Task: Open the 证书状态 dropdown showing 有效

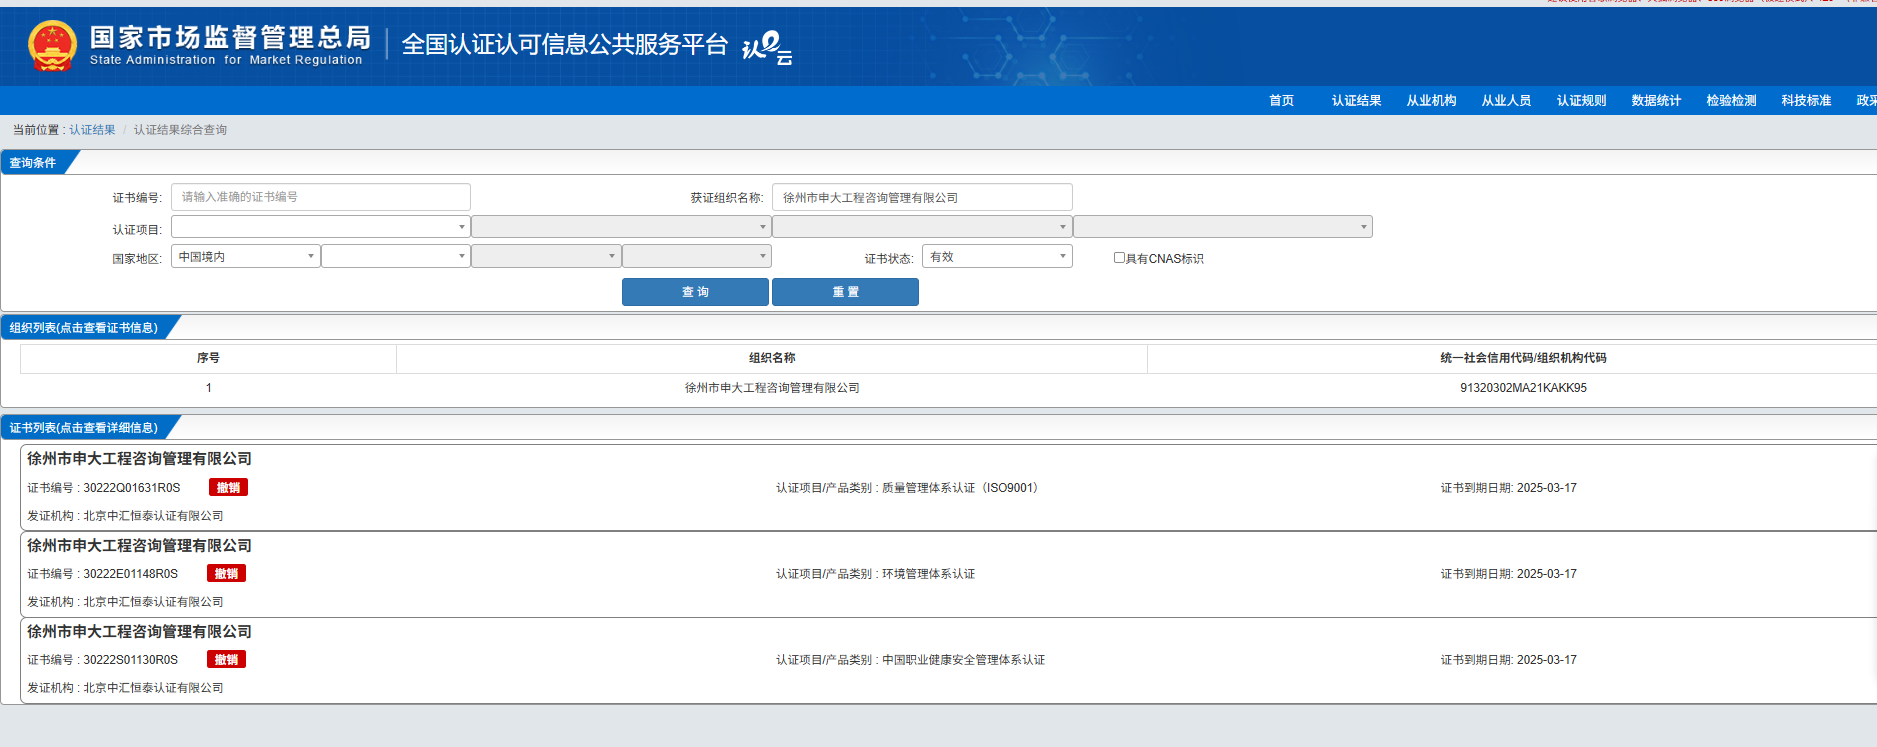Action: (x=996, y=257)
